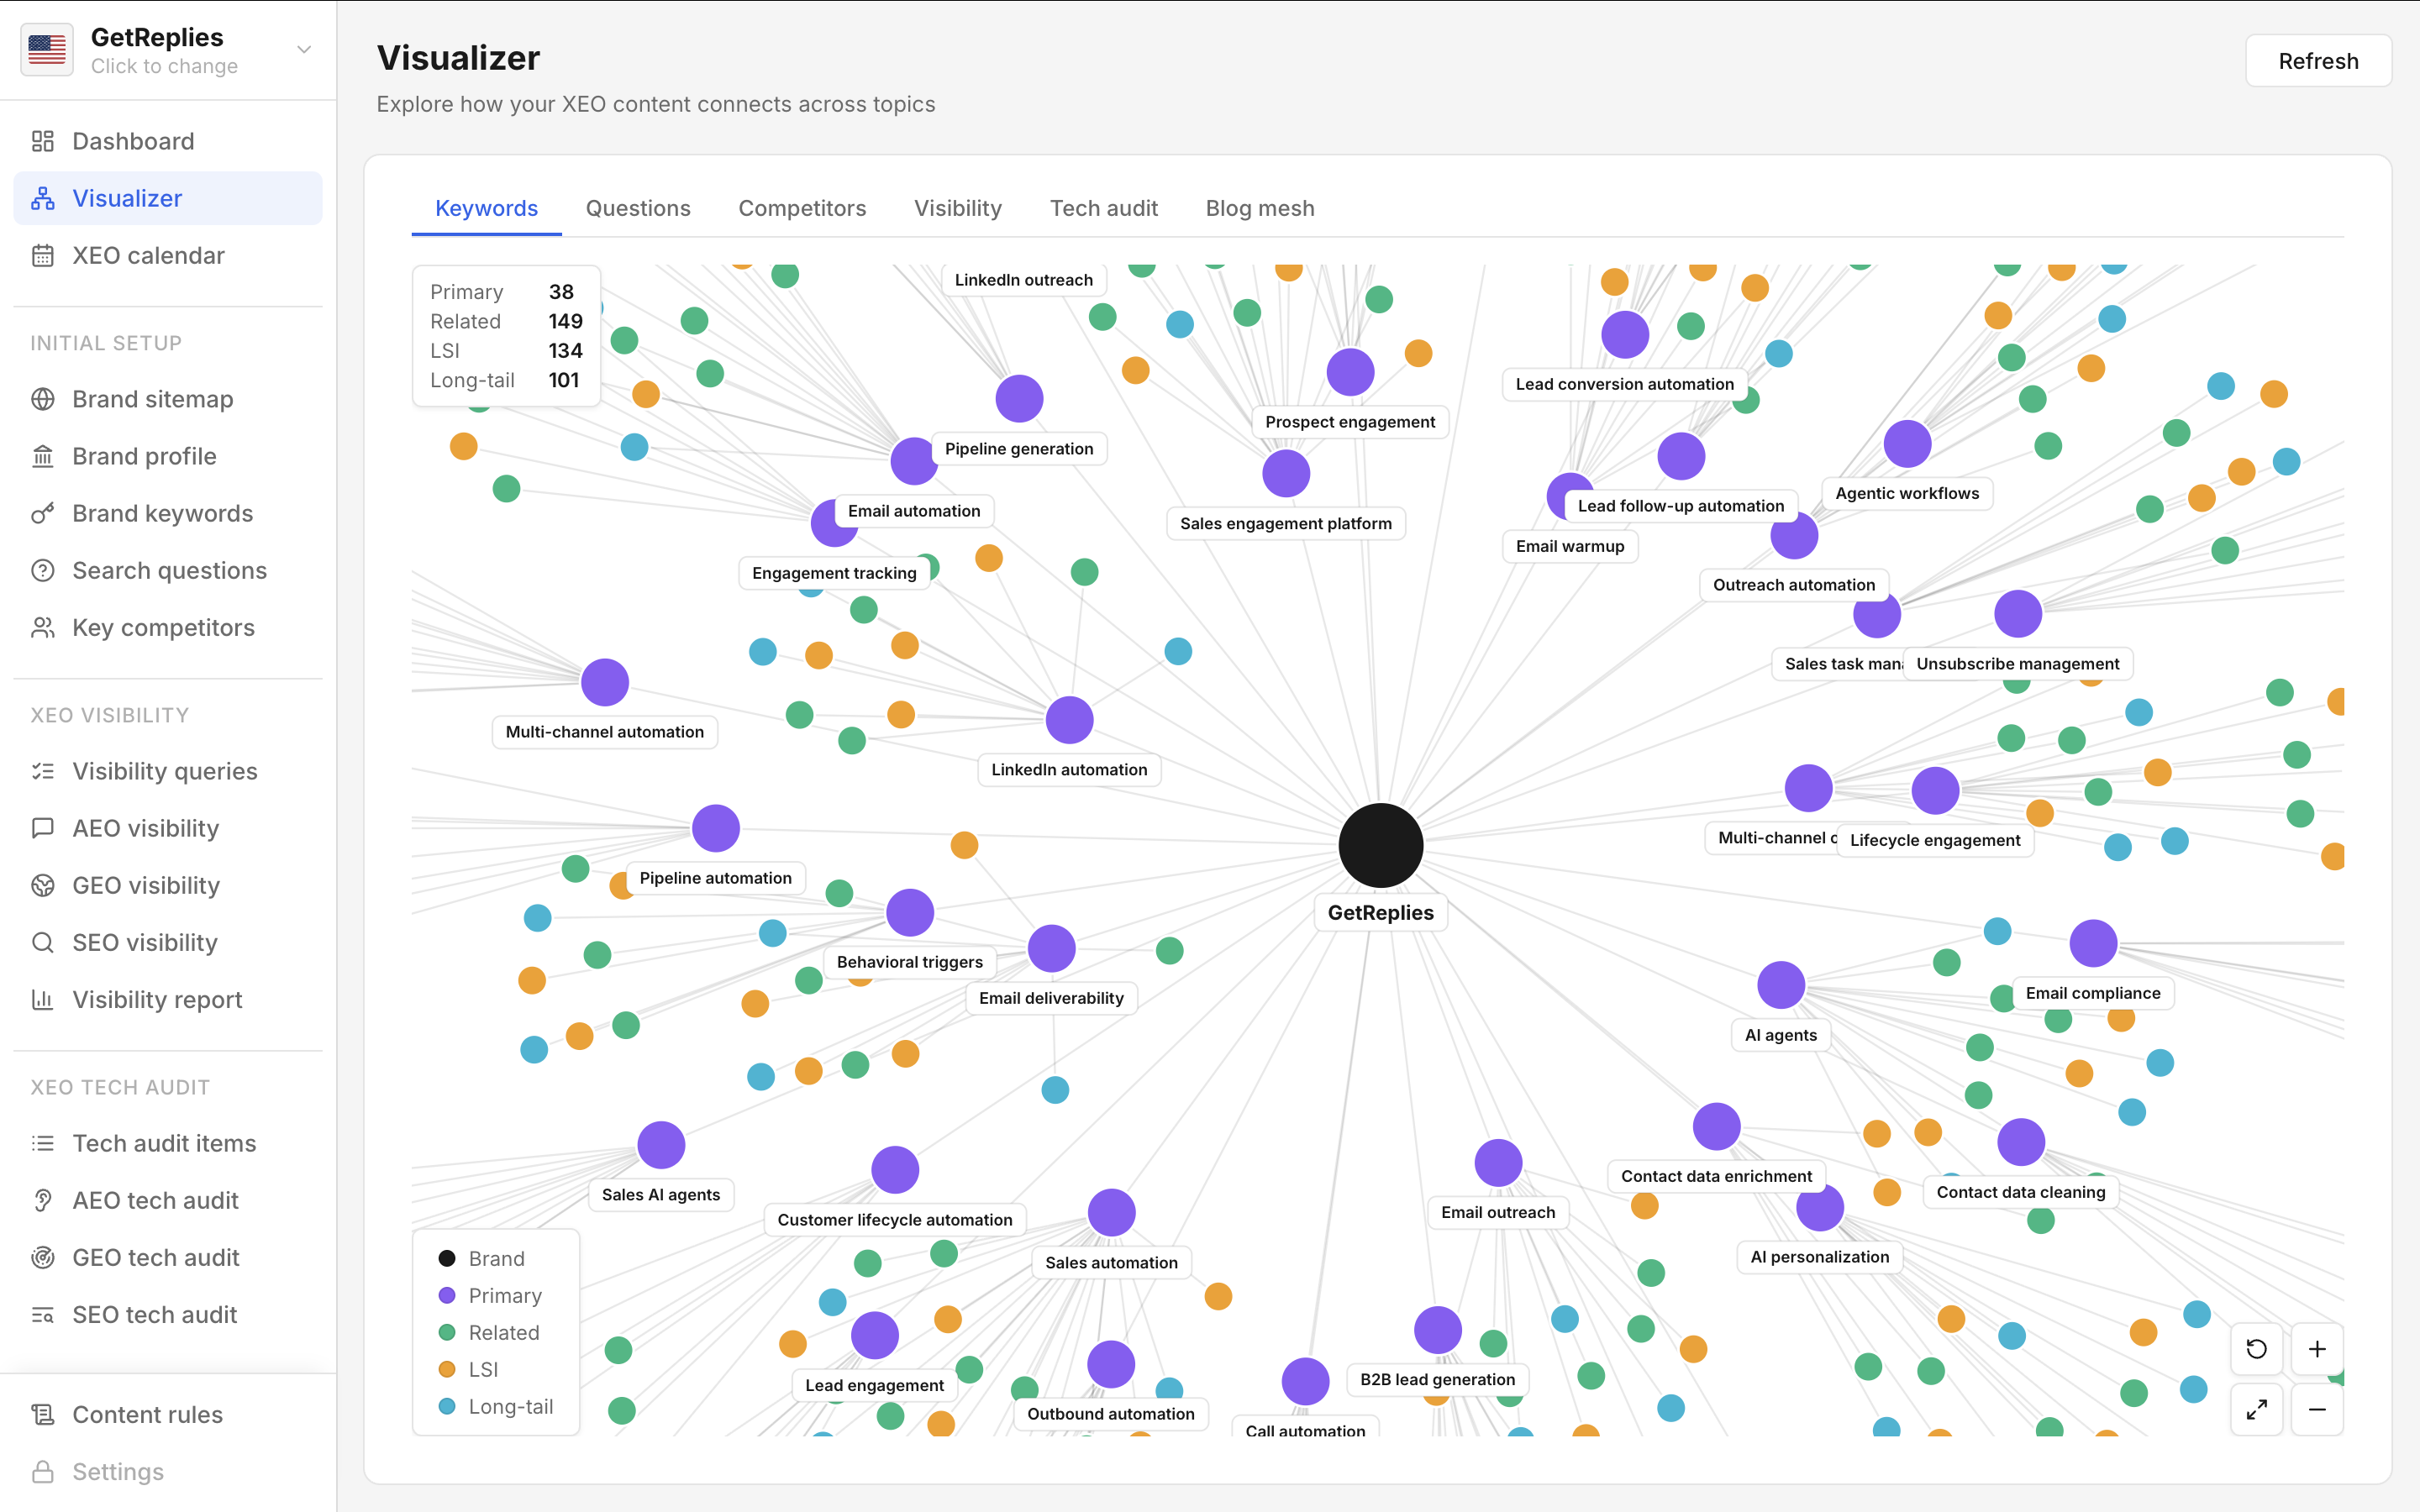Click the Settings lock icon
Viewport: 2420px width, 1512px height.
coord(42,1471)
